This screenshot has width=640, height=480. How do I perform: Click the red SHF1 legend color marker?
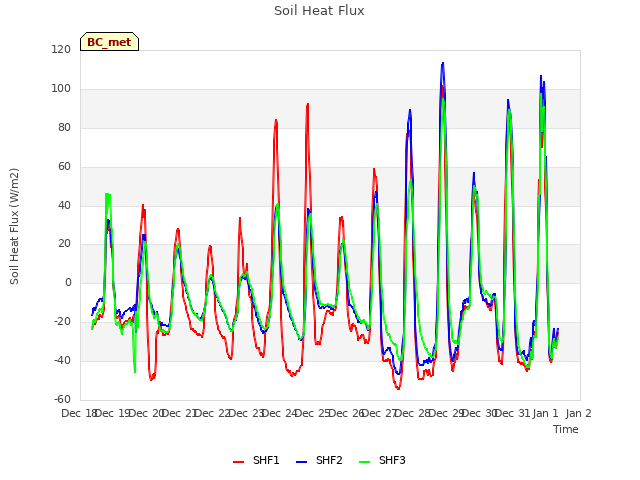click(x=238, y=462)
